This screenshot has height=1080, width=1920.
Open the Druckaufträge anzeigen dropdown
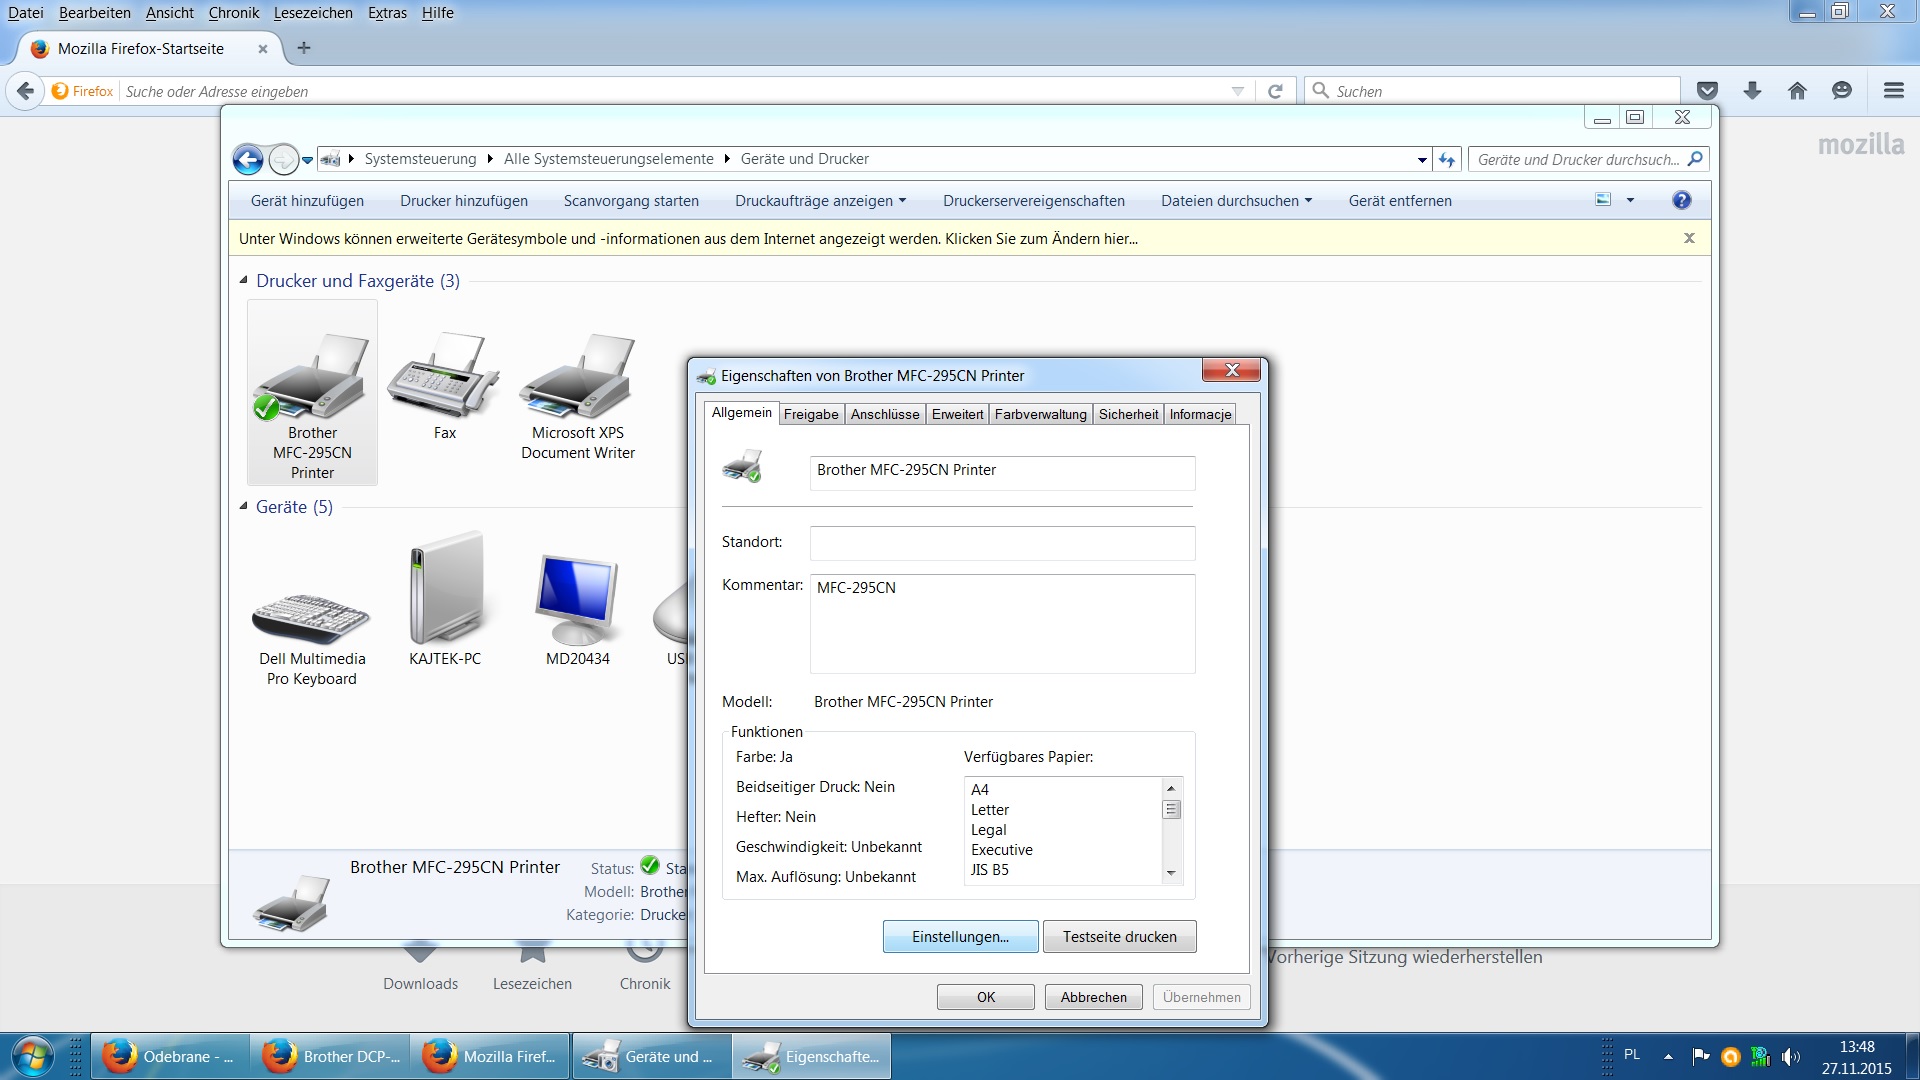[821, 200]
